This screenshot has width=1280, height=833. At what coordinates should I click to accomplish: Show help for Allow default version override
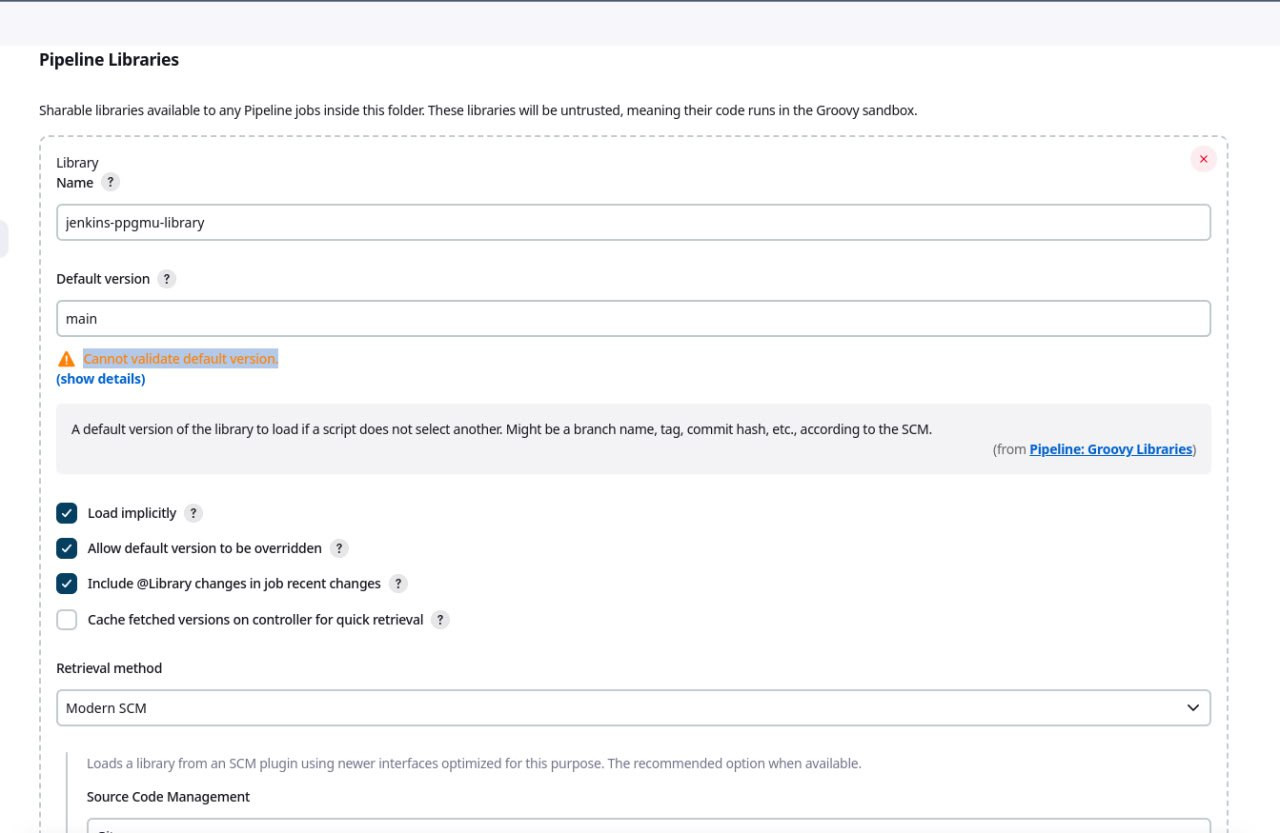[x=339, y=548]
